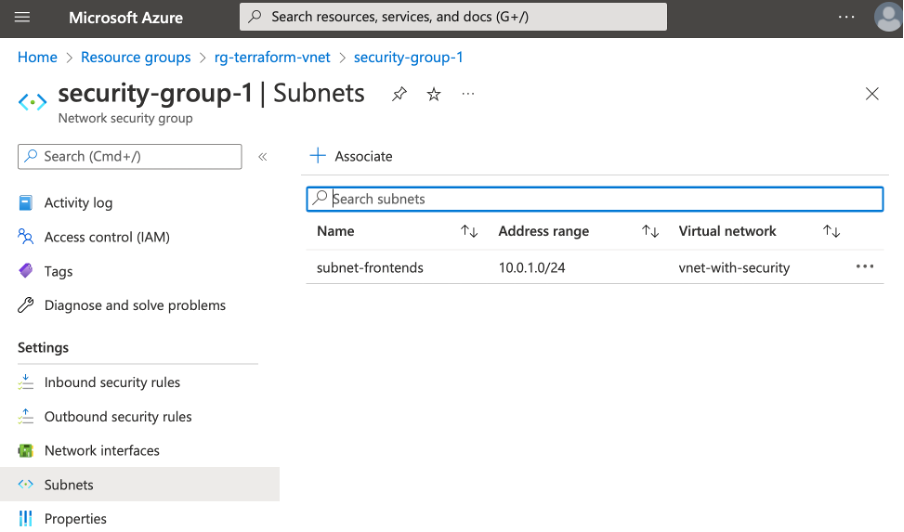This screenshot has height=532, width=904.
Task: Open Resource groups breadcrumb
Action: 135,57
